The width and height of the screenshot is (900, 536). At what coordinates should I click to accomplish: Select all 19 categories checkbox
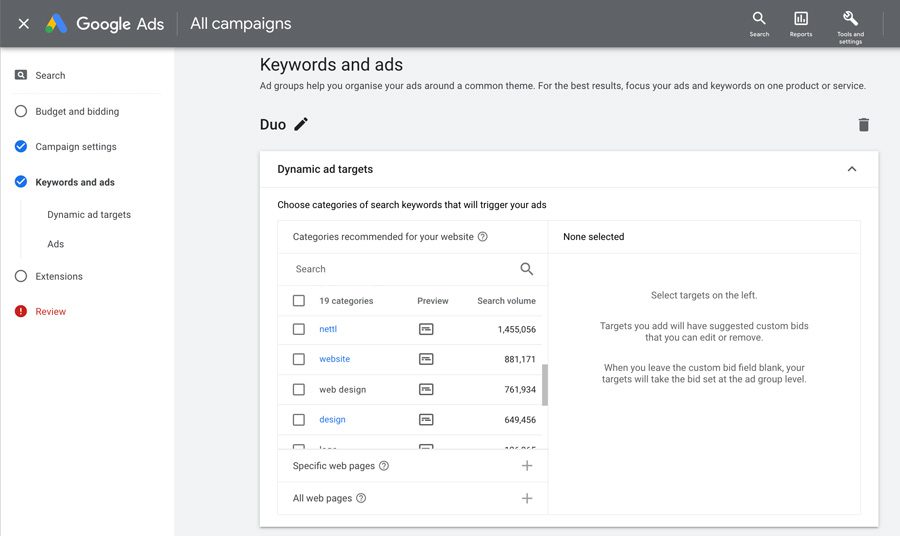(298, 301)
